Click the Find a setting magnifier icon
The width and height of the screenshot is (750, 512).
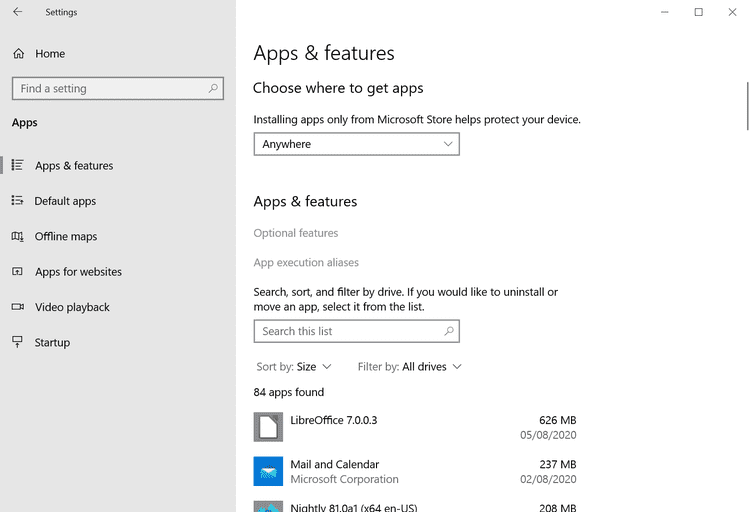tap(213, 88)
